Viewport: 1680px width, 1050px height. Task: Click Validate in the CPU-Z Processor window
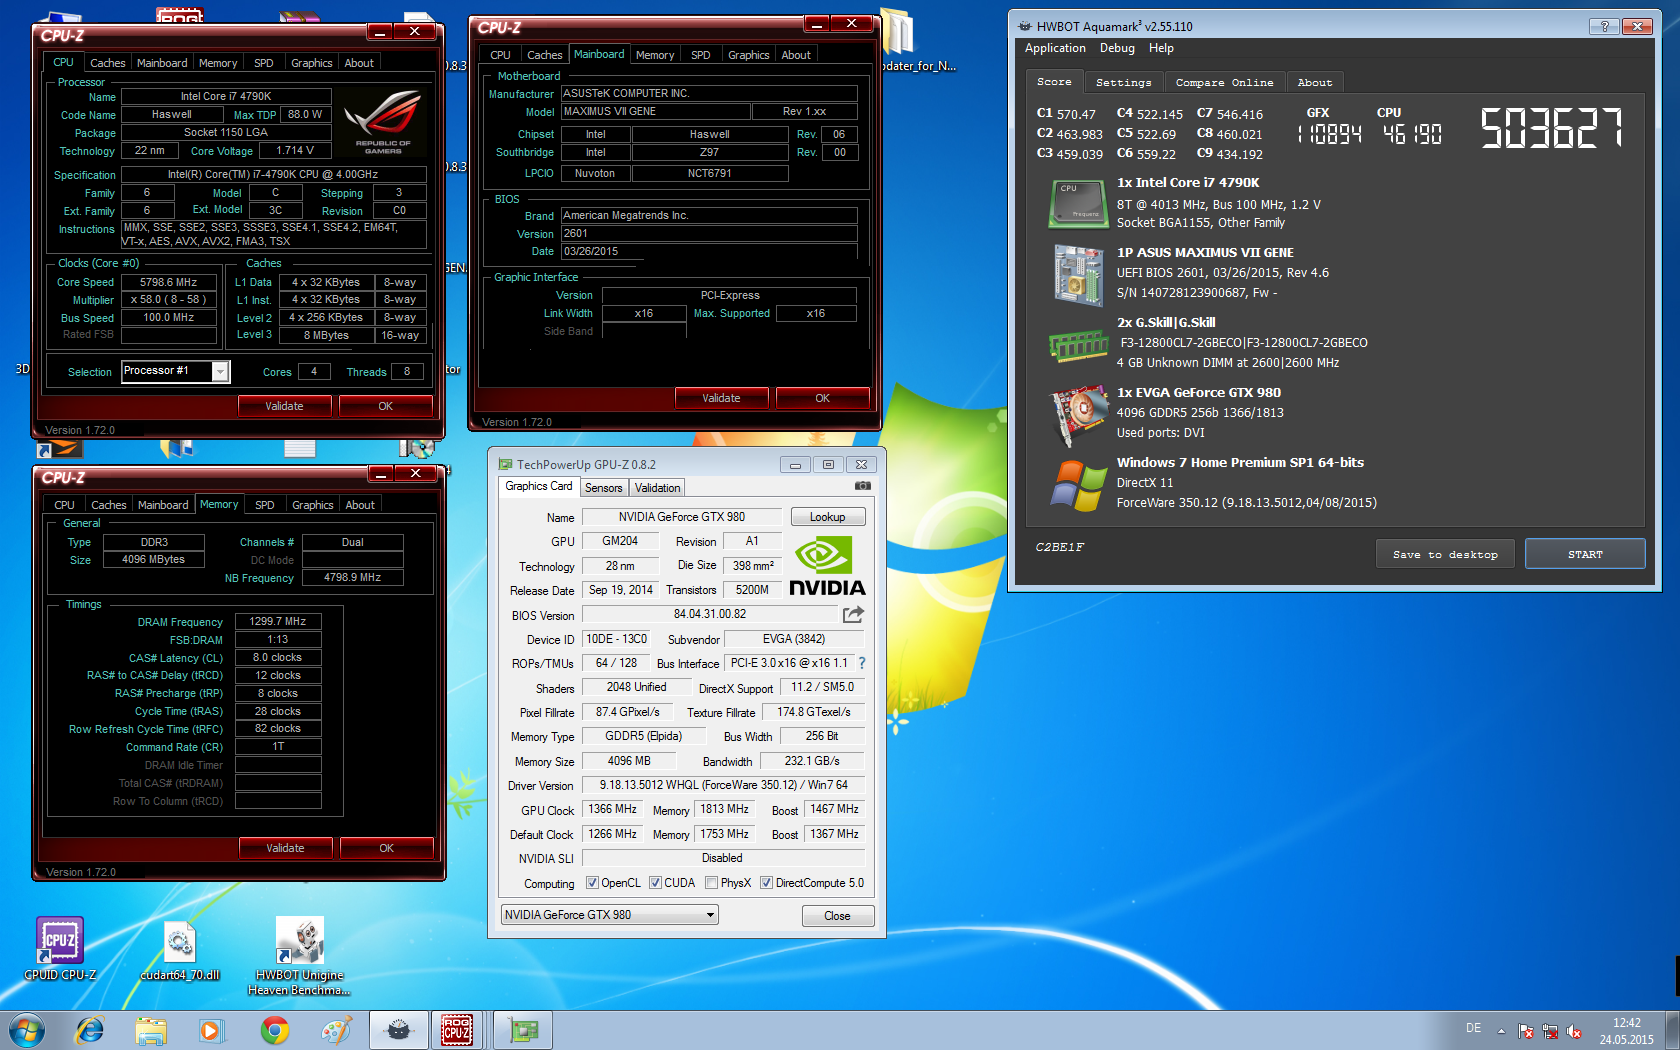(284, 406)
